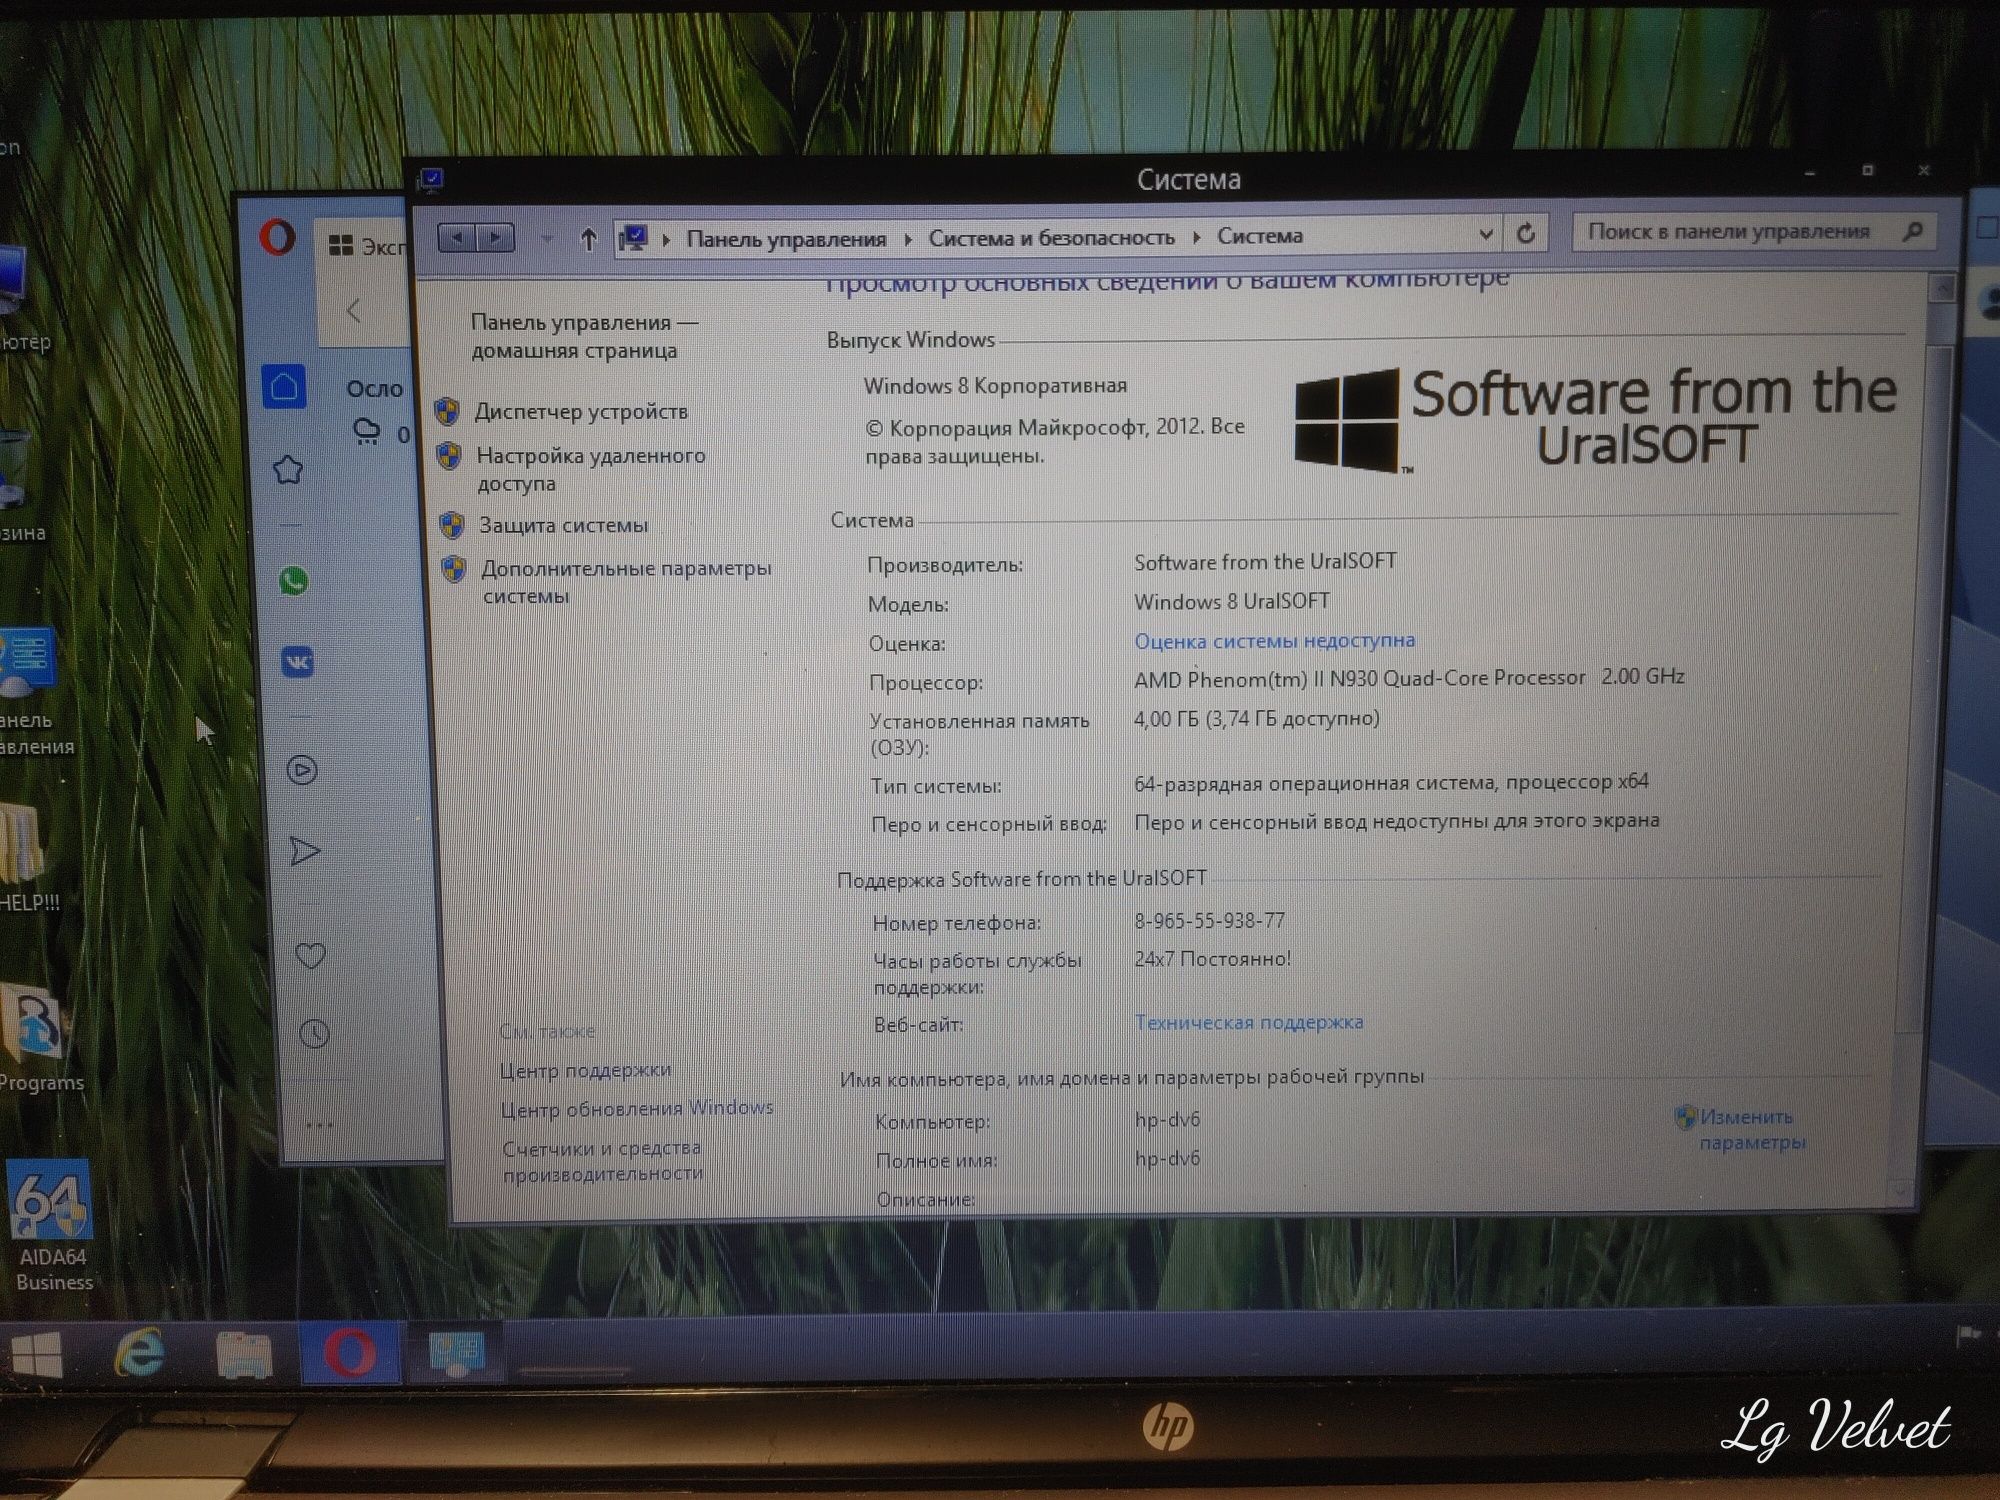This screenshot has height=1500, width=2000.
Task: Click shield icon beside 'Защита системы'
Action: pos(452,525)
